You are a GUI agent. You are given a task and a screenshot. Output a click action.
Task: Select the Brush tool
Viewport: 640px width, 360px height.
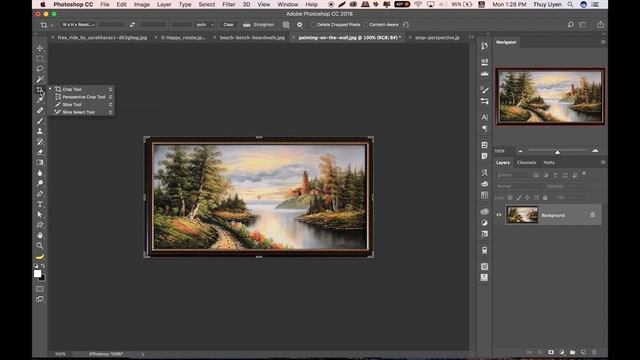(x=40, y=121)
